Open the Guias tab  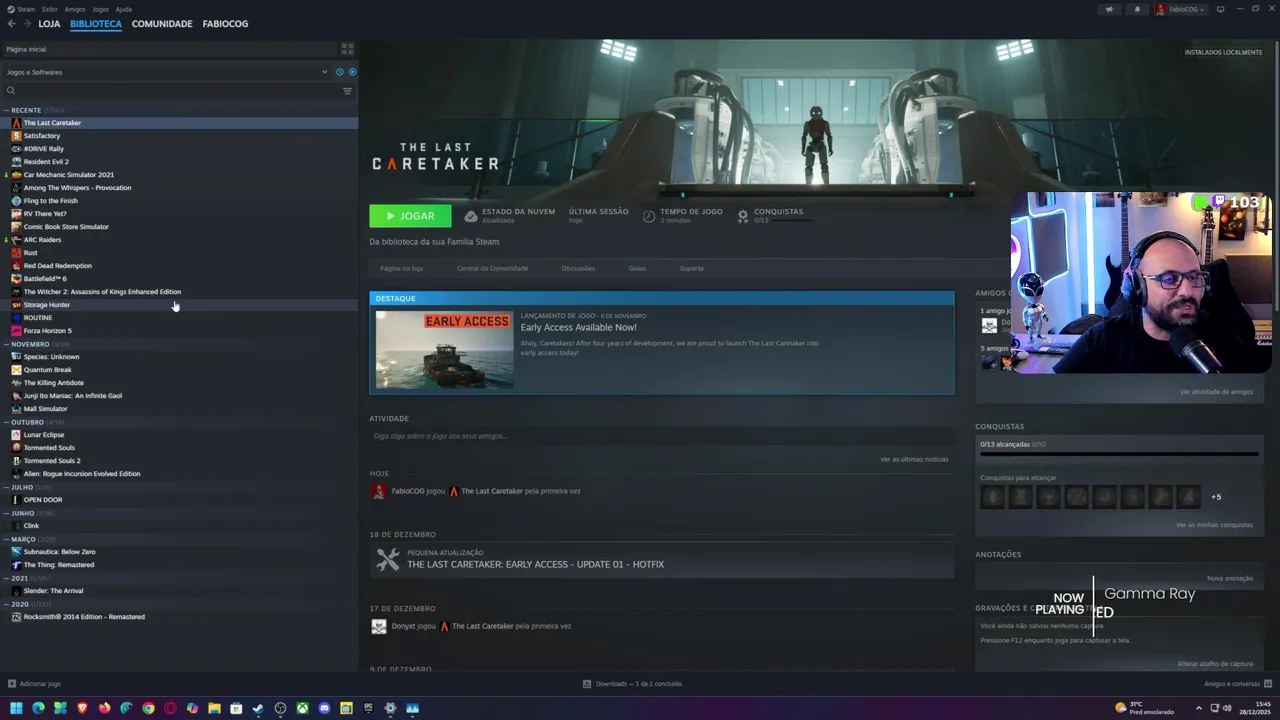(x=637, y=268)
